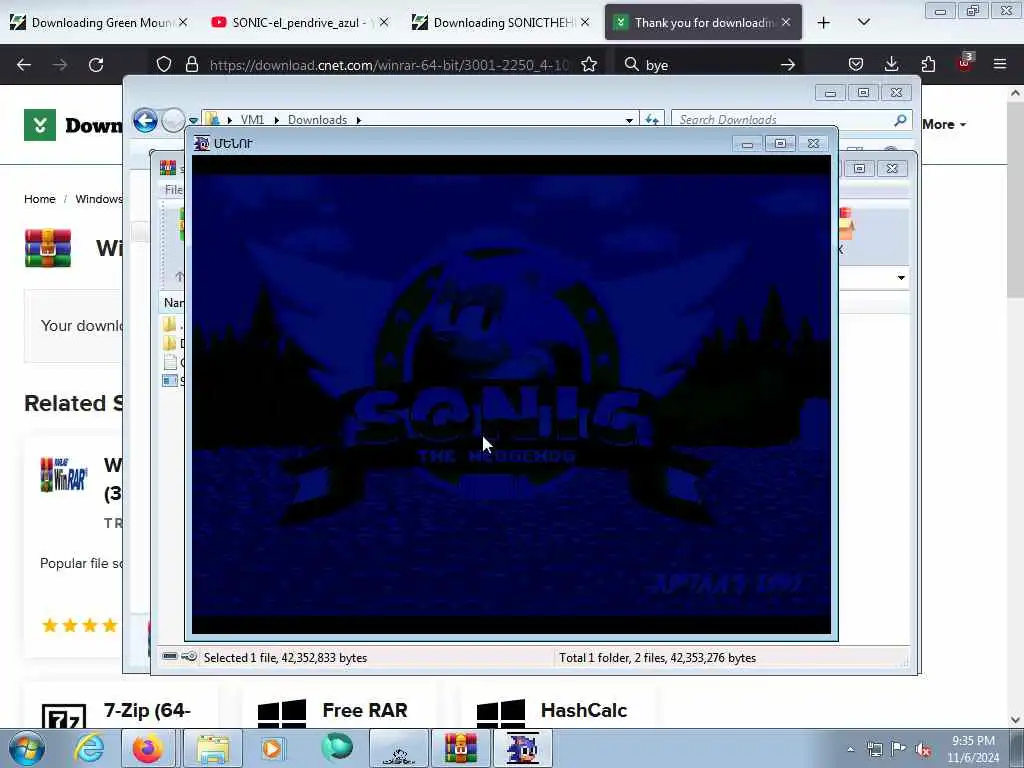
Task: Open the Firefox downloads panel
Action: click(x=891, y=64)
